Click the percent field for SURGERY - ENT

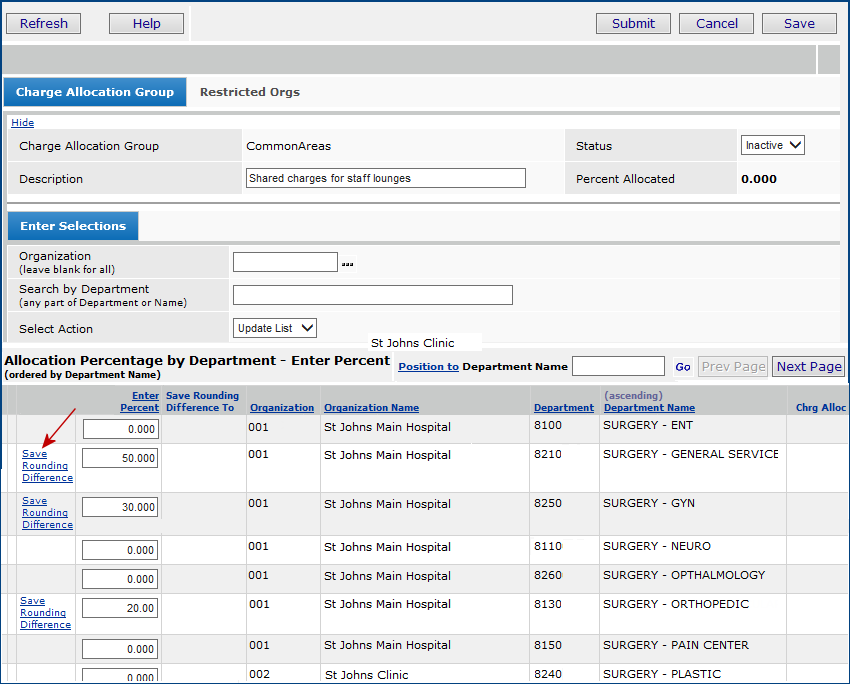tap(121, 429)
